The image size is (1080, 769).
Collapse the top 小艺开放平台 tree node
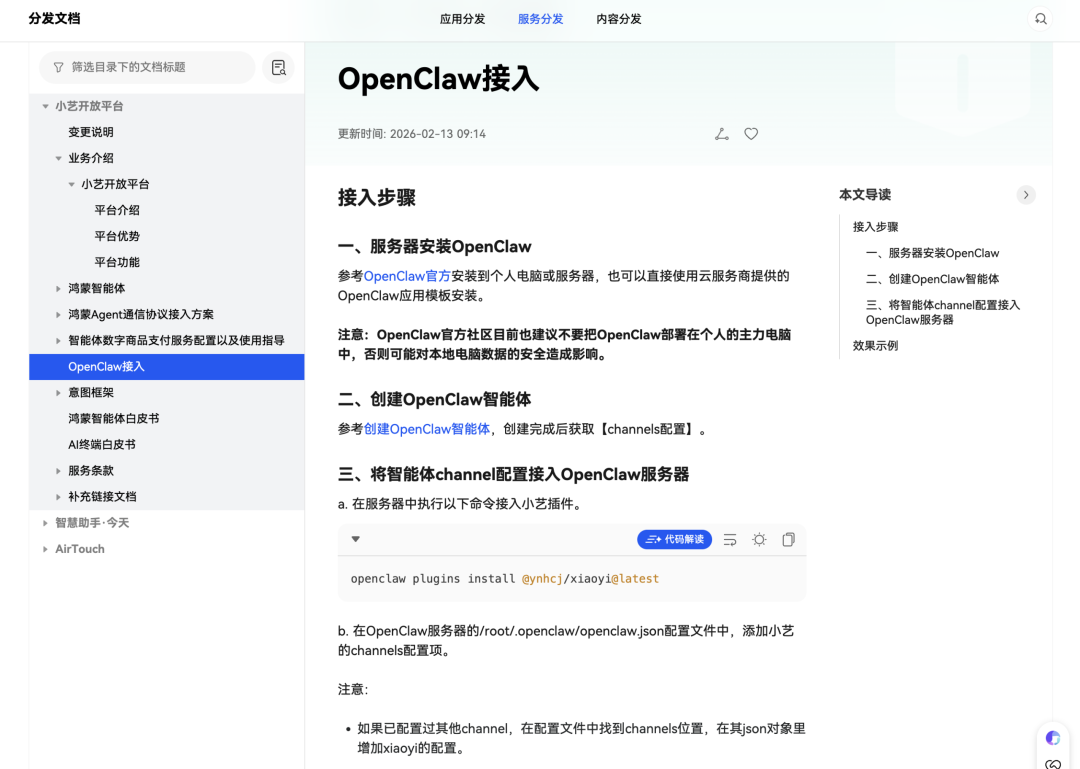pyautogui.click(x=45, y=106)
